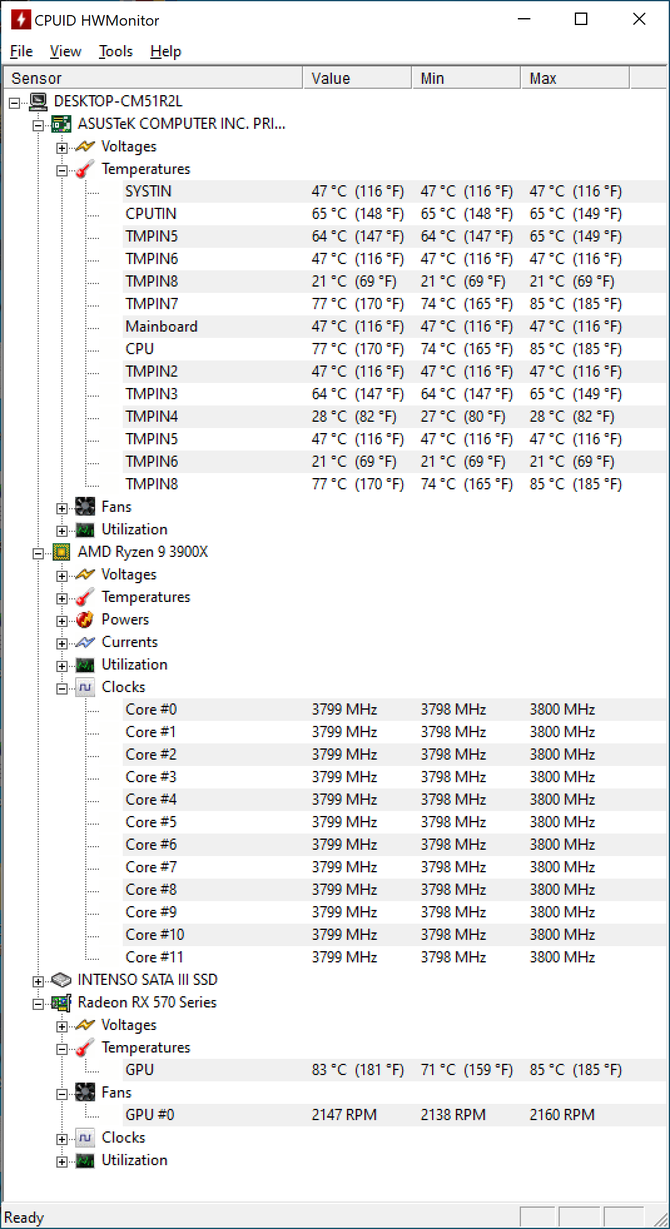Collapse the Ryzen Clocks section
The image size is (670, 1229).
(62, 688)
